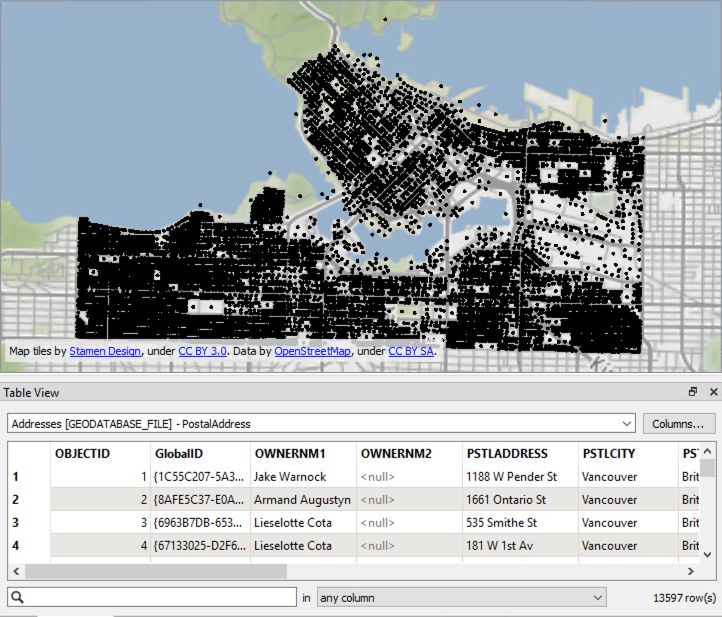Click the GlobalID cell starting {67133025
The height and width of the screenshot is (617, 722).
(x=200, y=546)
